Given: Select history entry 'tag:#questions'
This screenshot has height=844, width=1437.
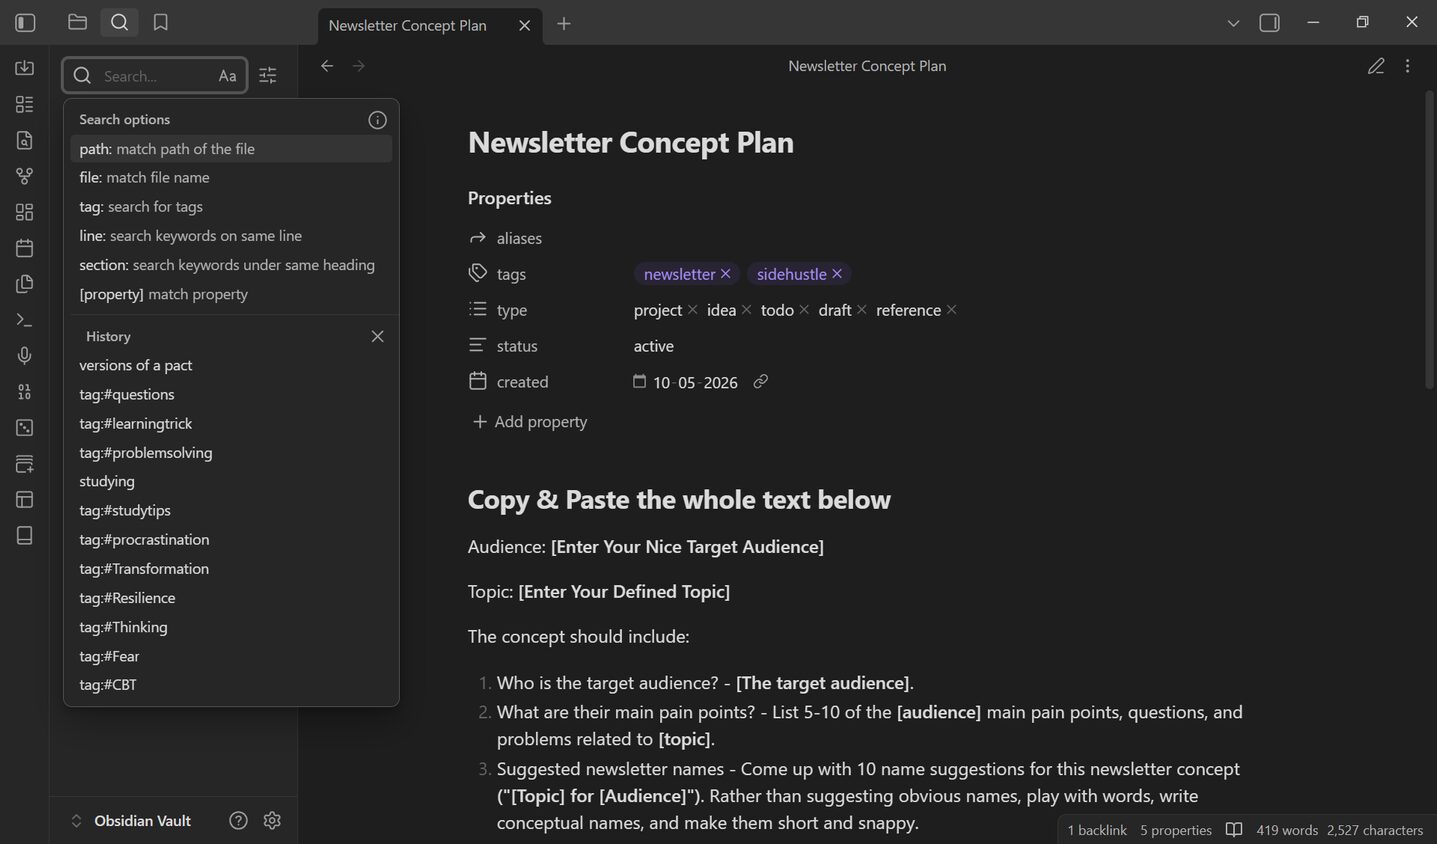Looking at the screenshot, I should pos(231,395).
